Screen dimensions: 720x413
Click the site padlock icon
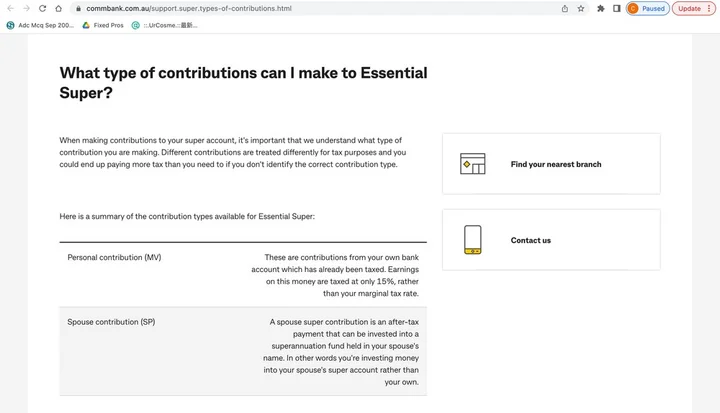(x=76, y=8)
